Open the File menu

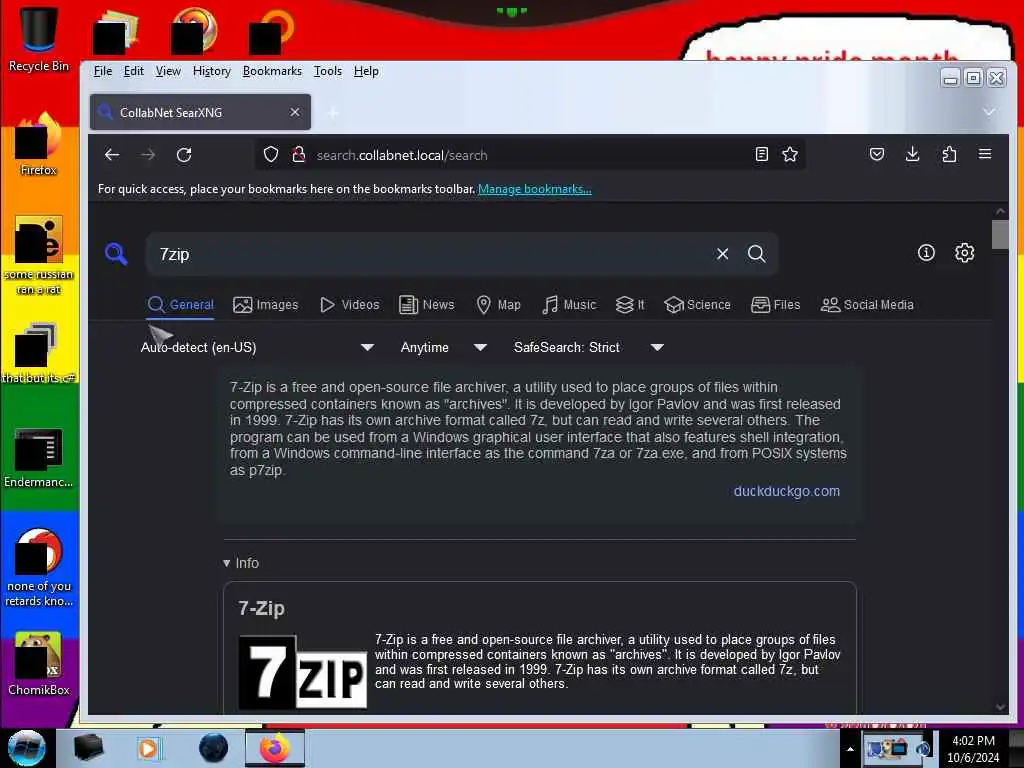(x=103, y=71)
